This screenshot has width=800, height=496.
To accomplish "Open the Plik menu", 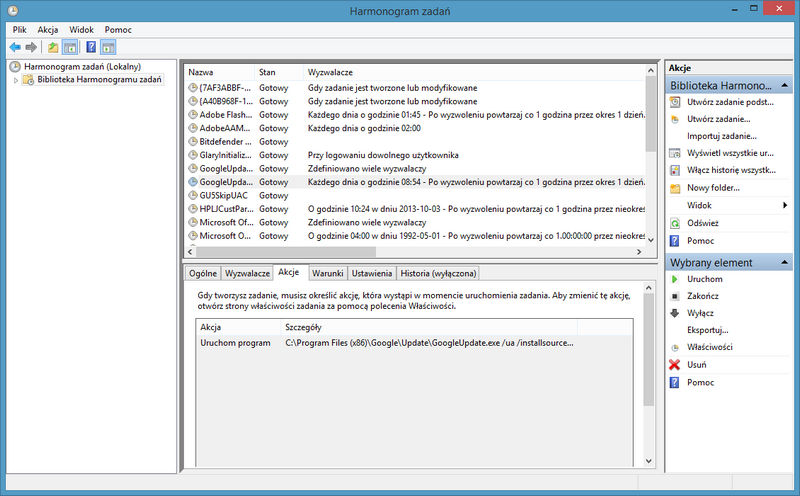I will (x=19, y=30).
